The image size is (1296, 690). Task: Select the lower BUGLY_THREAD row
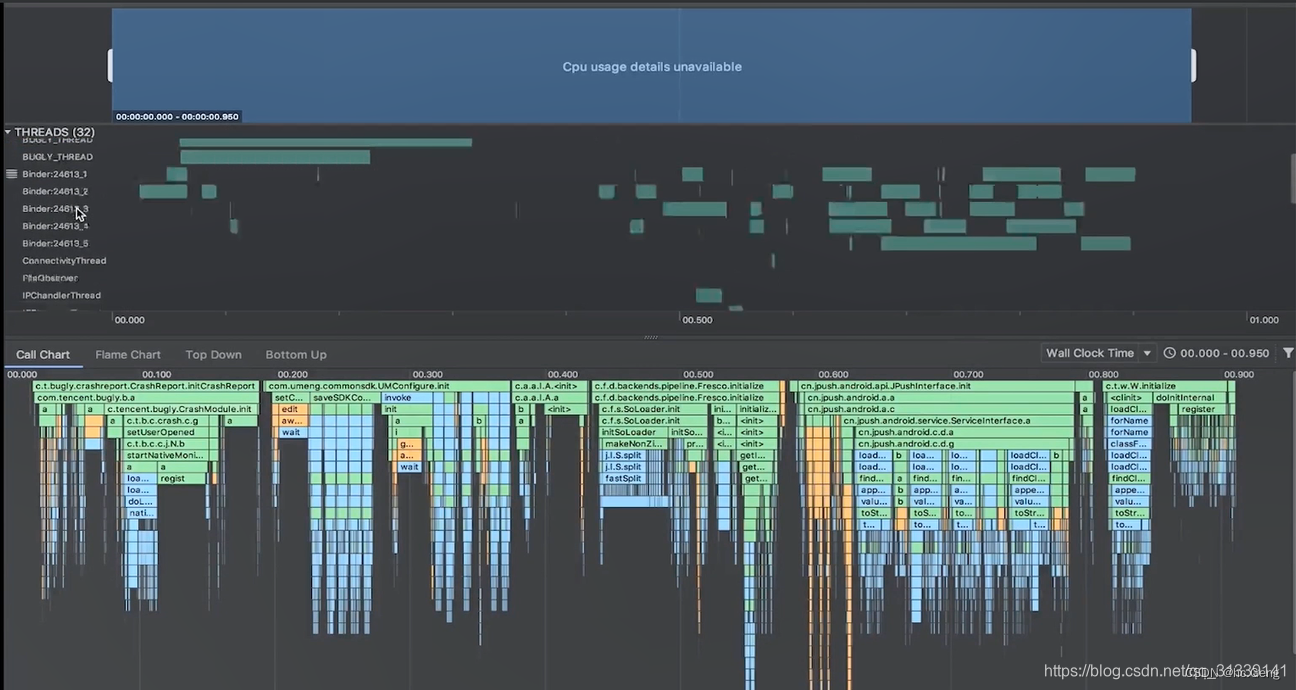click(57, 157)
